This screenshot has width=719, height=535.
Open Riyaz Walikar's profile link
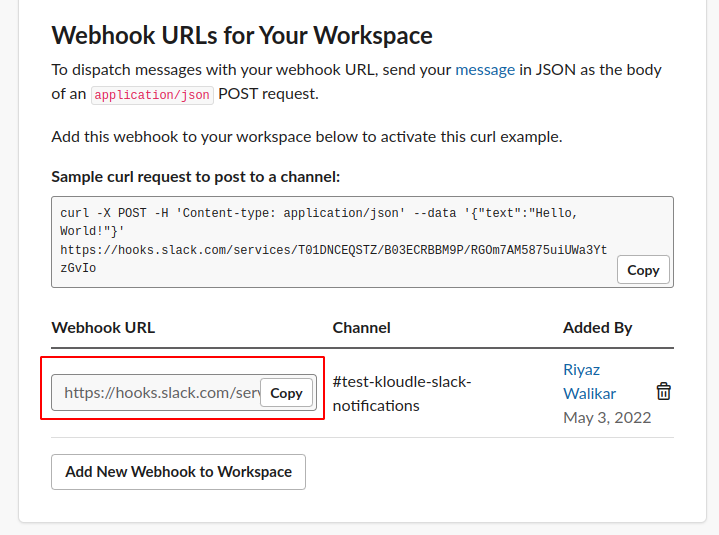point(590,381)
